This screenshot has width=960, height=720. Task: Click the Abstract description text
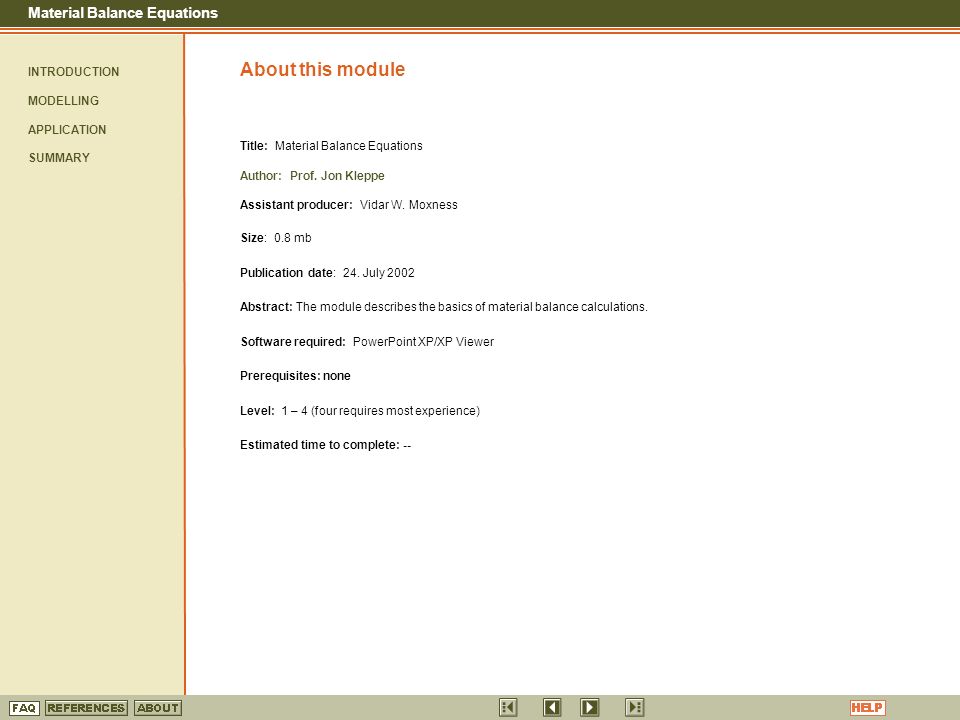tap(471, 307)
